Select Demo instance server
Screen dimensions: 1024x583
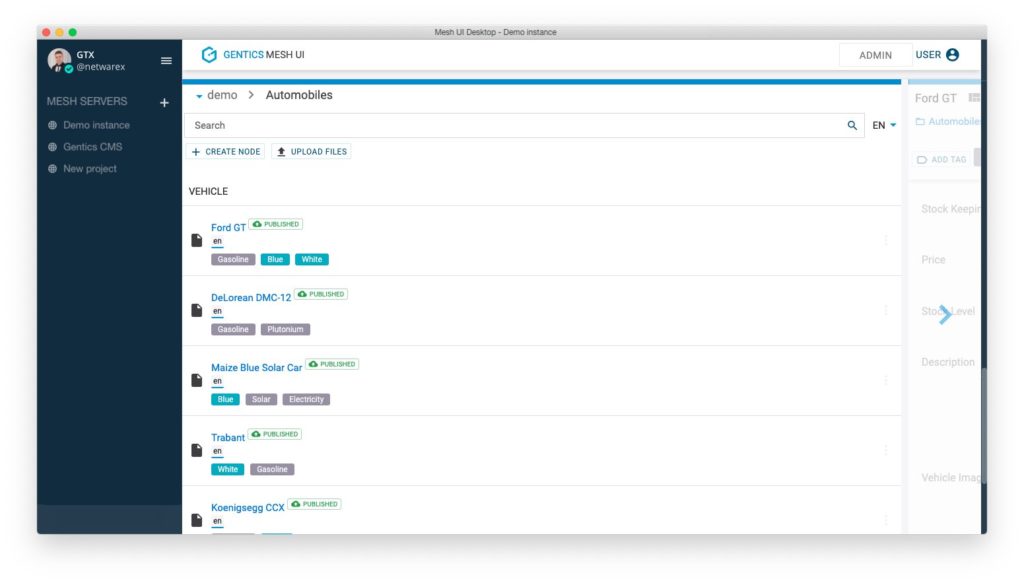(x=96, y=125)
